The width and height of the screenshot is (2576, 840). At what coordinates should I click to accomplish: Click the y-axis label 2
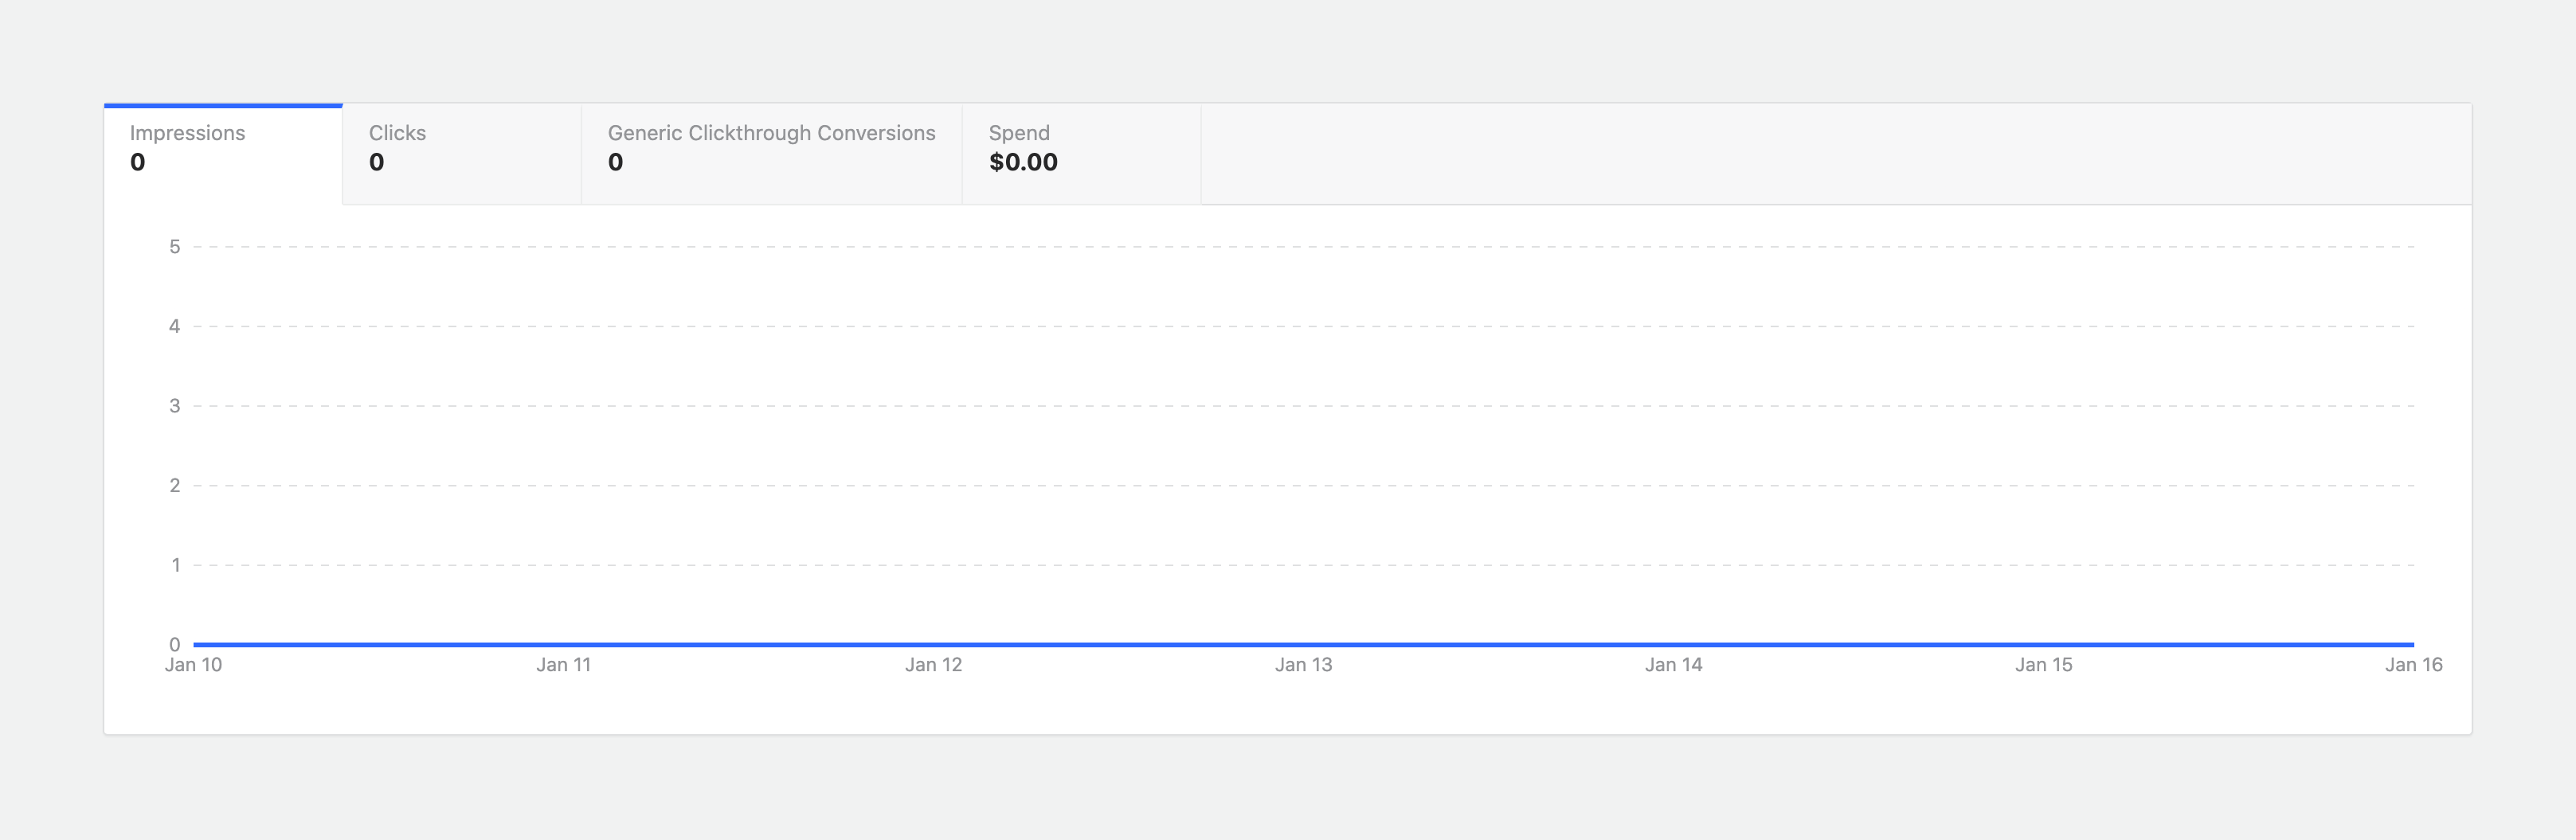[x=175, y=486]
